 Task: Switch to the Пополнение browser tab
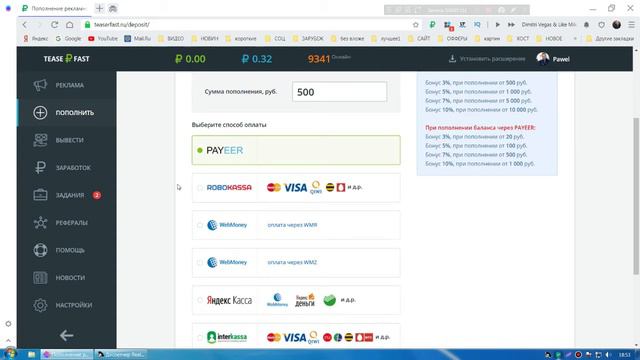pos(55,8)
